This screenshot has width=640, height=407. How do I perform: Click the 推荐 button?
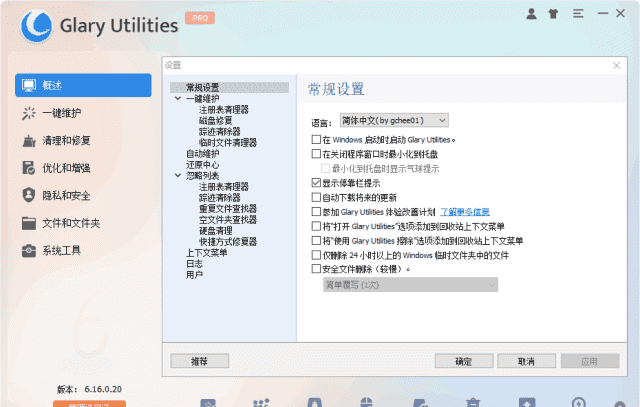click(x=200, y=361)
